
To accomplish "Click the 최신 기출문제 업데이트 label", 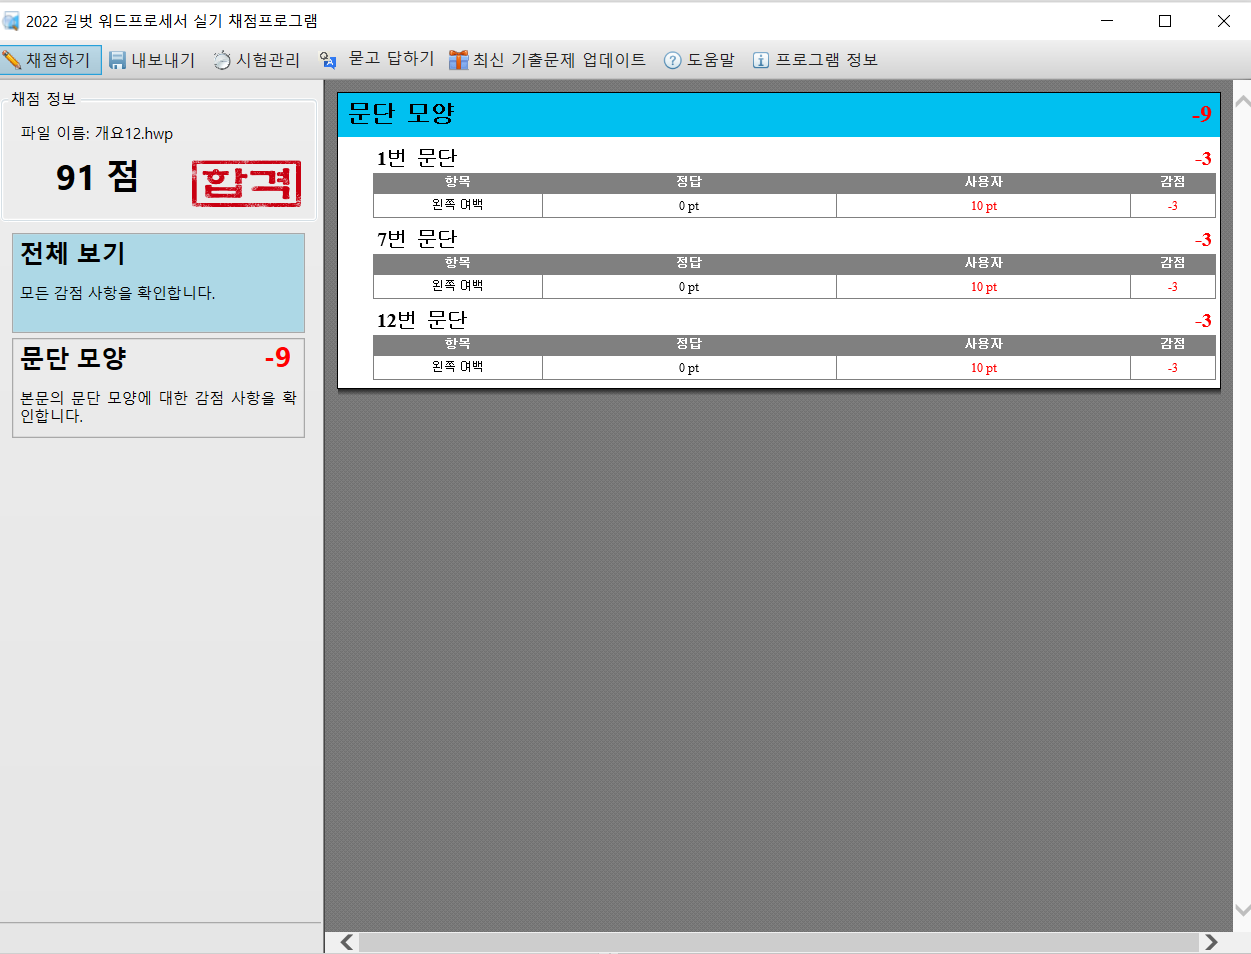I will (x=559, y=60).
